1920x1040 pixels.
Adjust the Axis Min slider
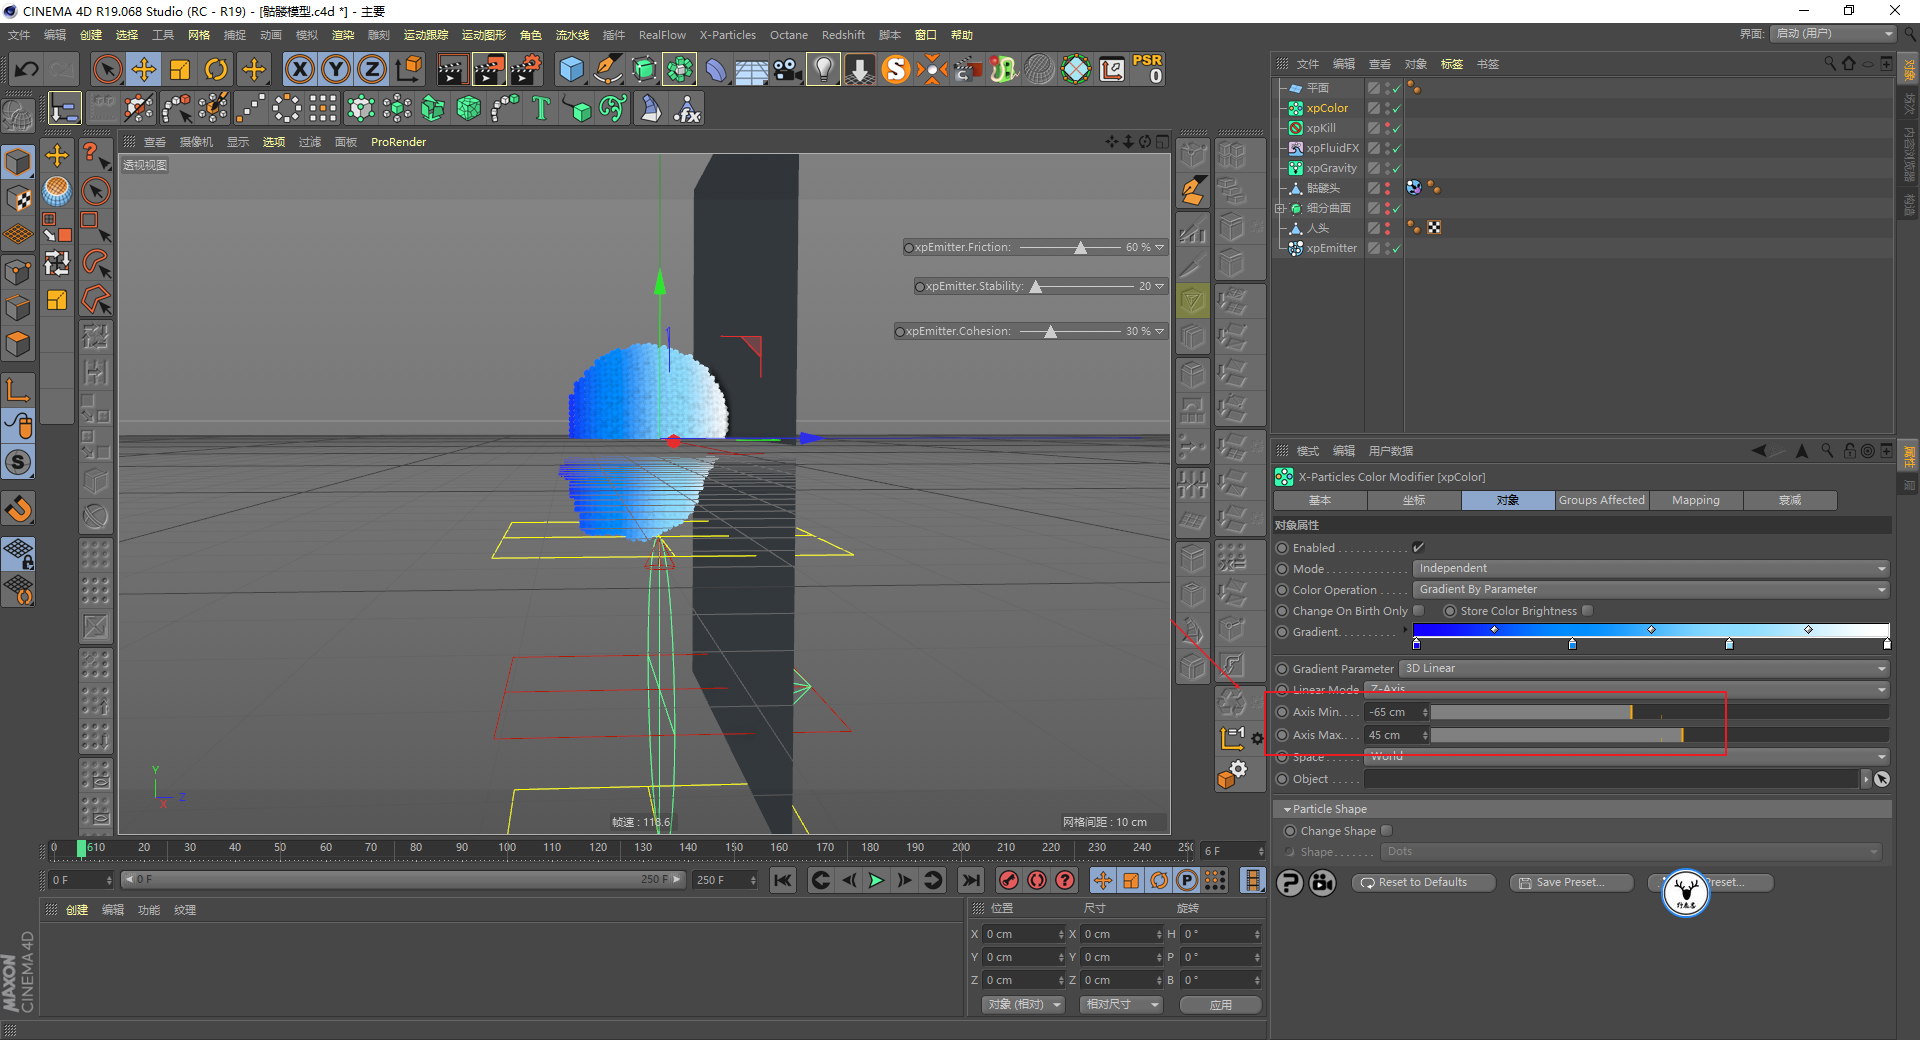pos(1659,712)
